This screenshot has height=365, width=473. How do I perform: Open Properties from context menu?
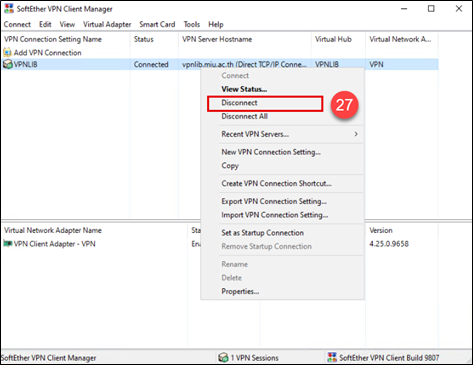[240, 291]
